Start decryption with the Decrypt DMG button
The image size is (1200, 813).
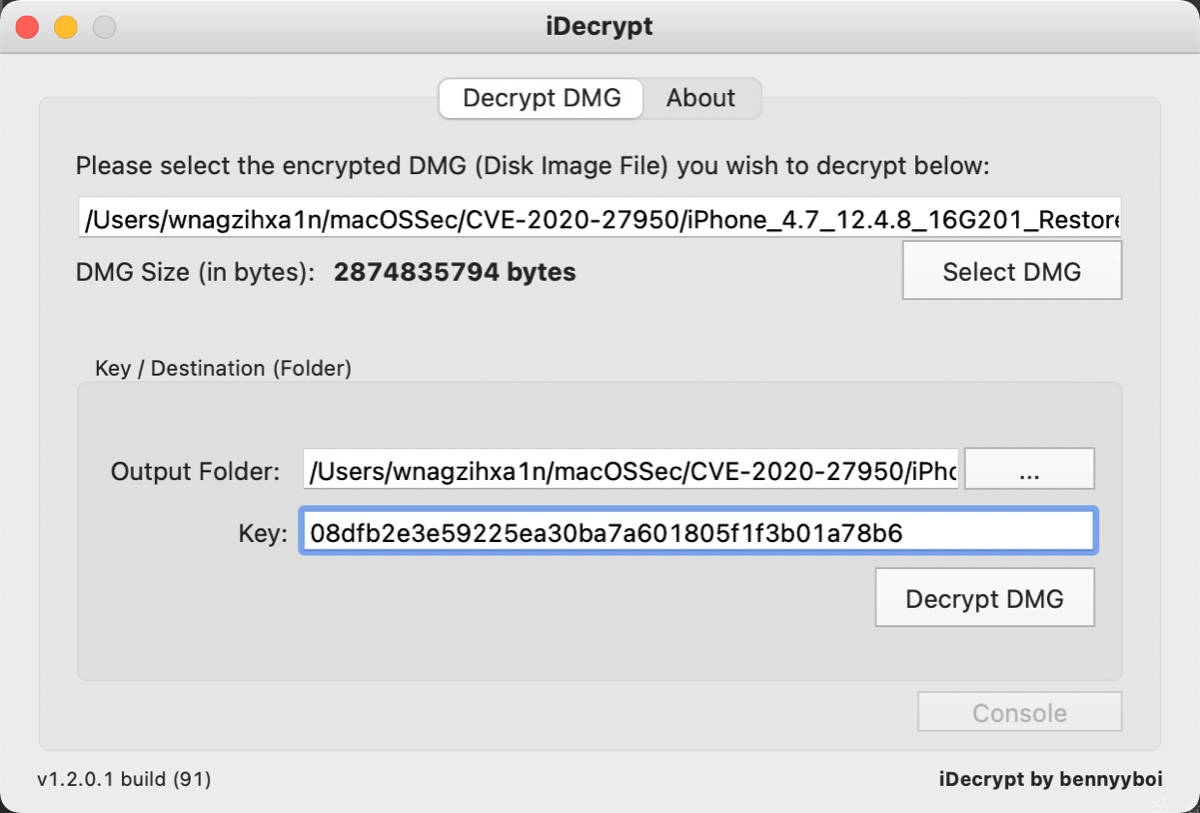tap(984, 598)
